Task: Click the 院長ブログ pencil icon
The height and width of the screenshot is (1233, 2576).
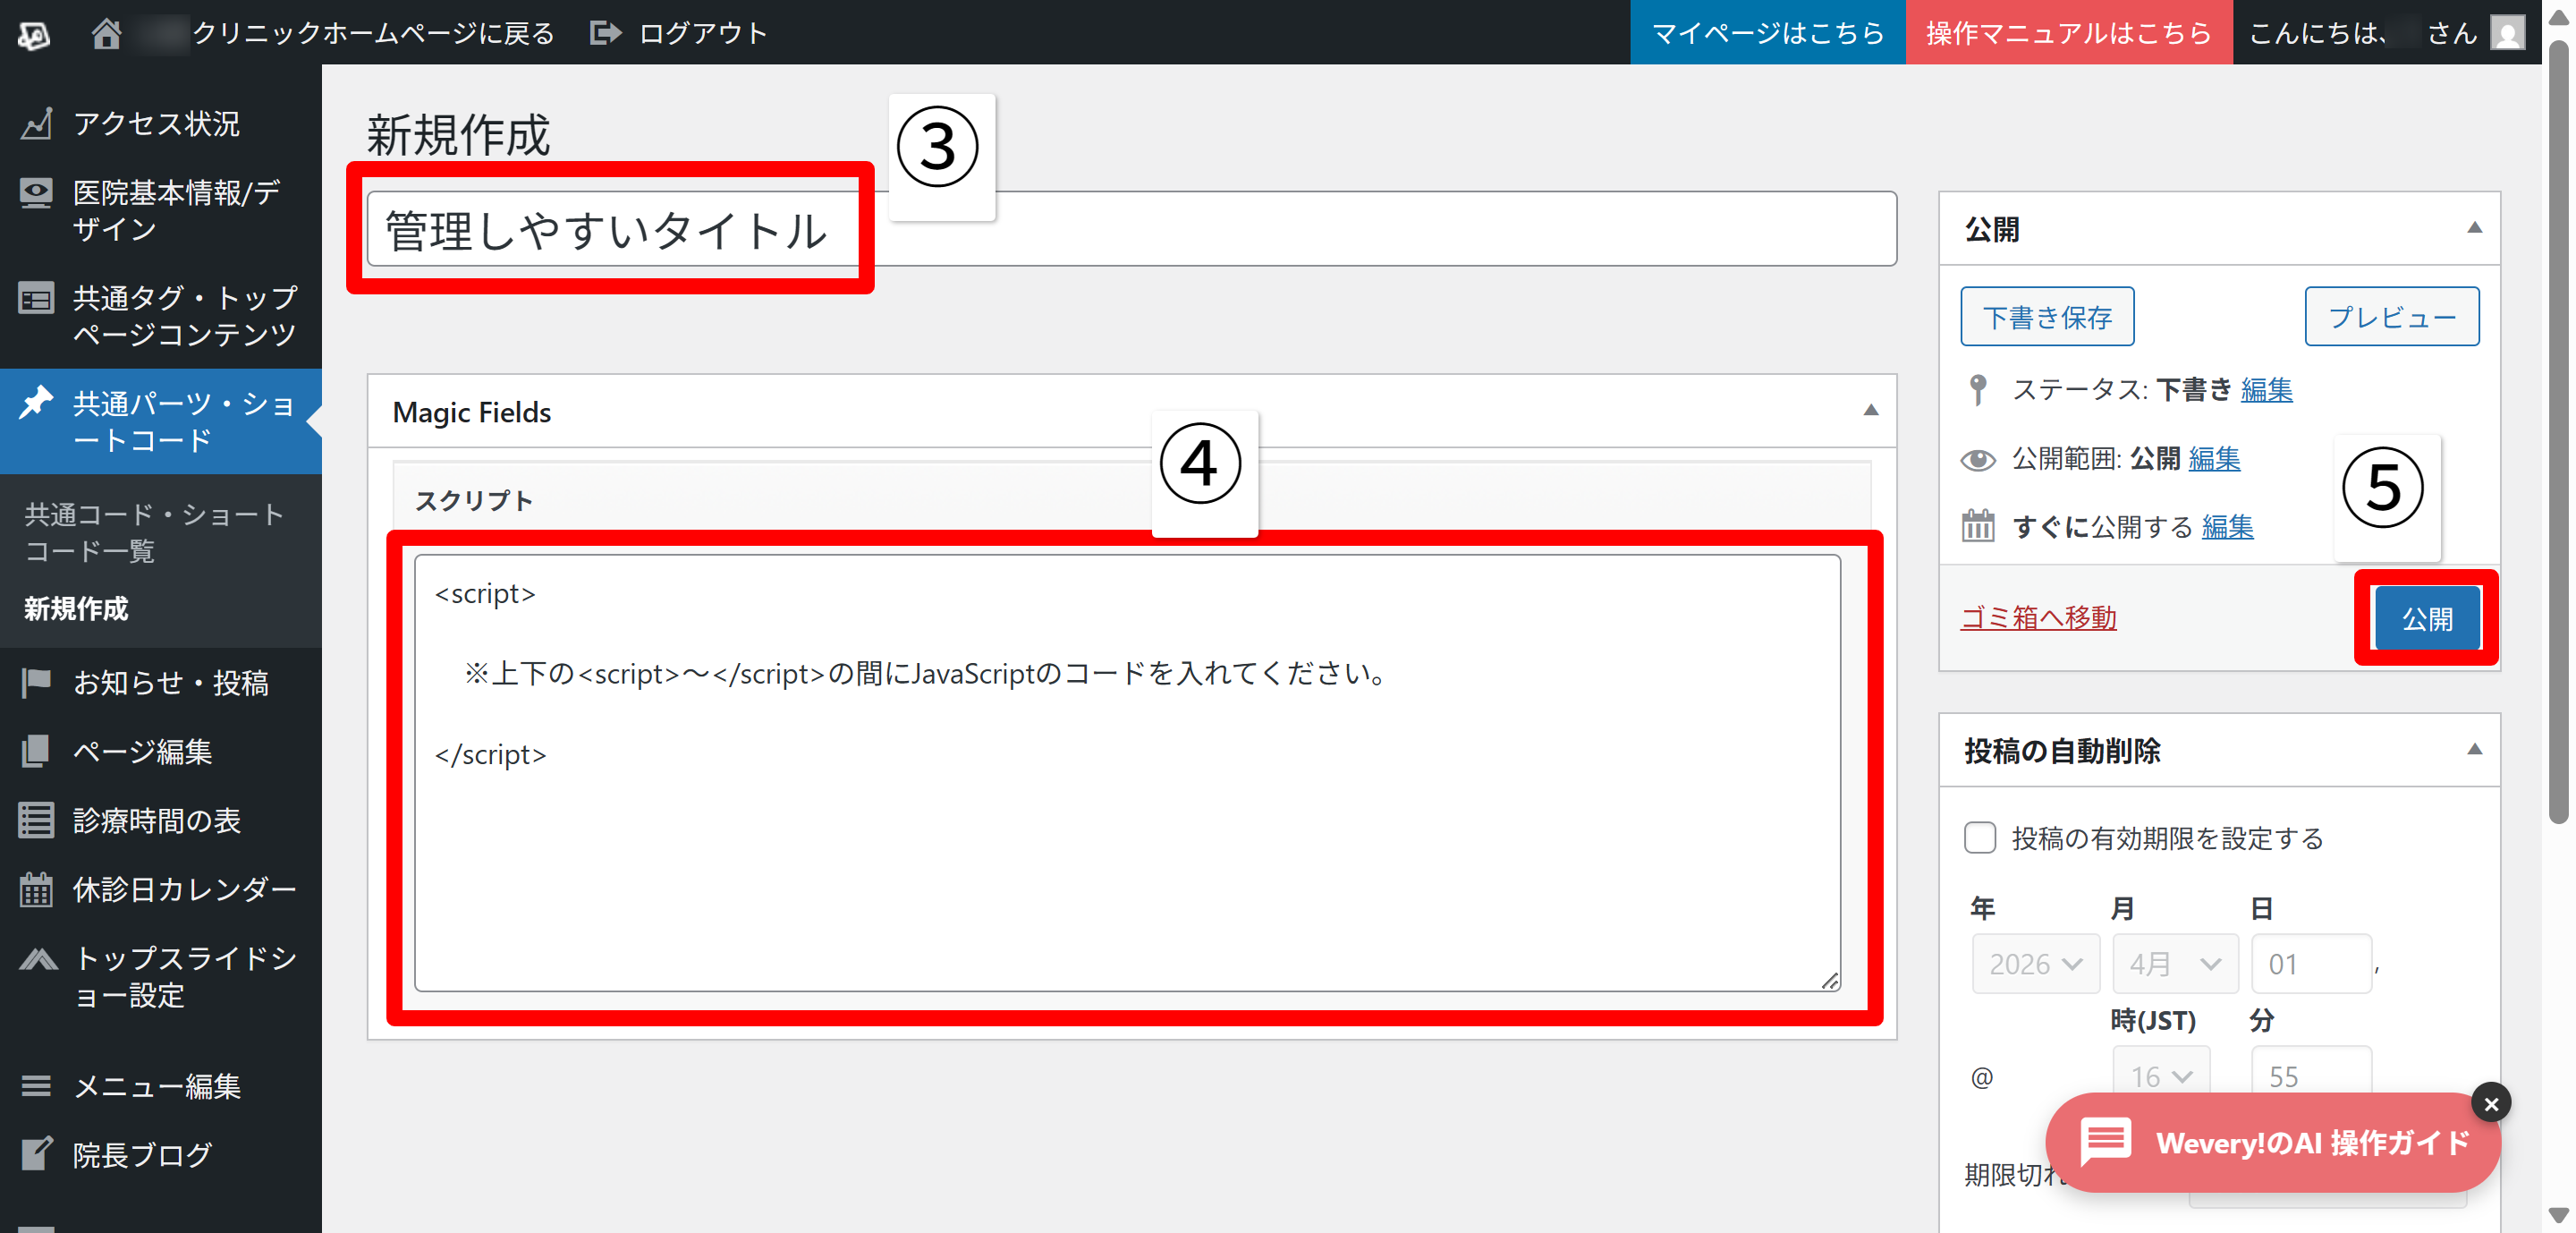Action: tap(37, 1154)
